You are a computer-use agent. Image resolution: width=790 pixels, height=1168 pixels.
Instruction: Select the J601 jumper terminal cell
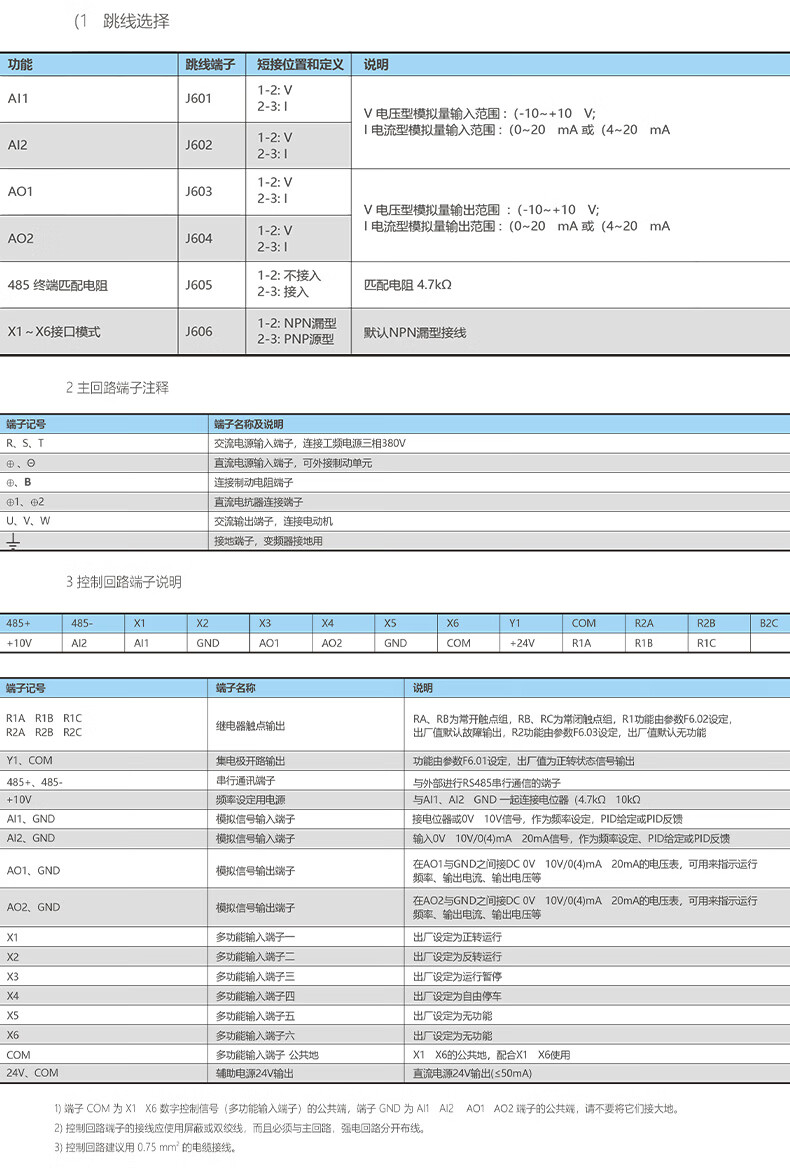[x=199, y=99]
